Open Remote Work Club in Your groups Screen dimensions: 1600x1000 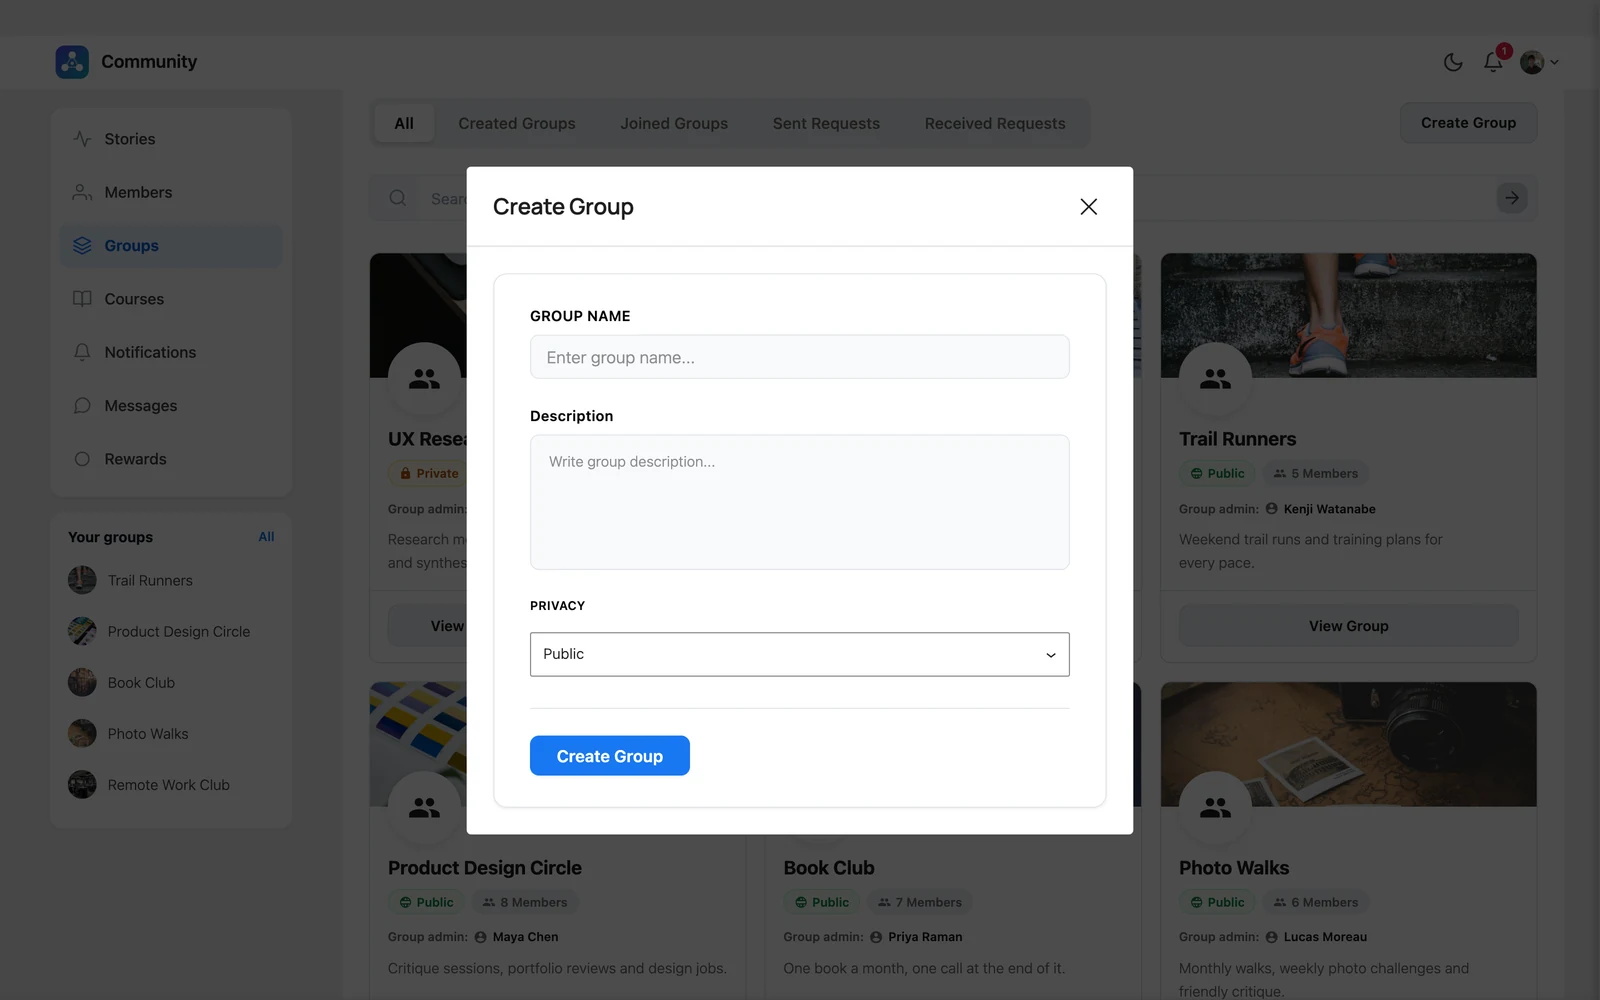(x=171, y=785)
